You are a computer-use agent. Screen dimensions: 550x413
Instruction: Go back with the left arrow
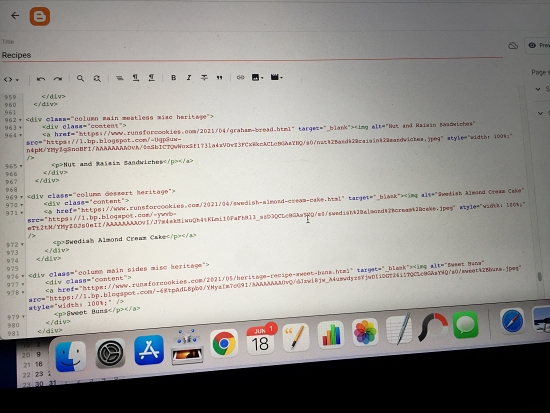15,15
